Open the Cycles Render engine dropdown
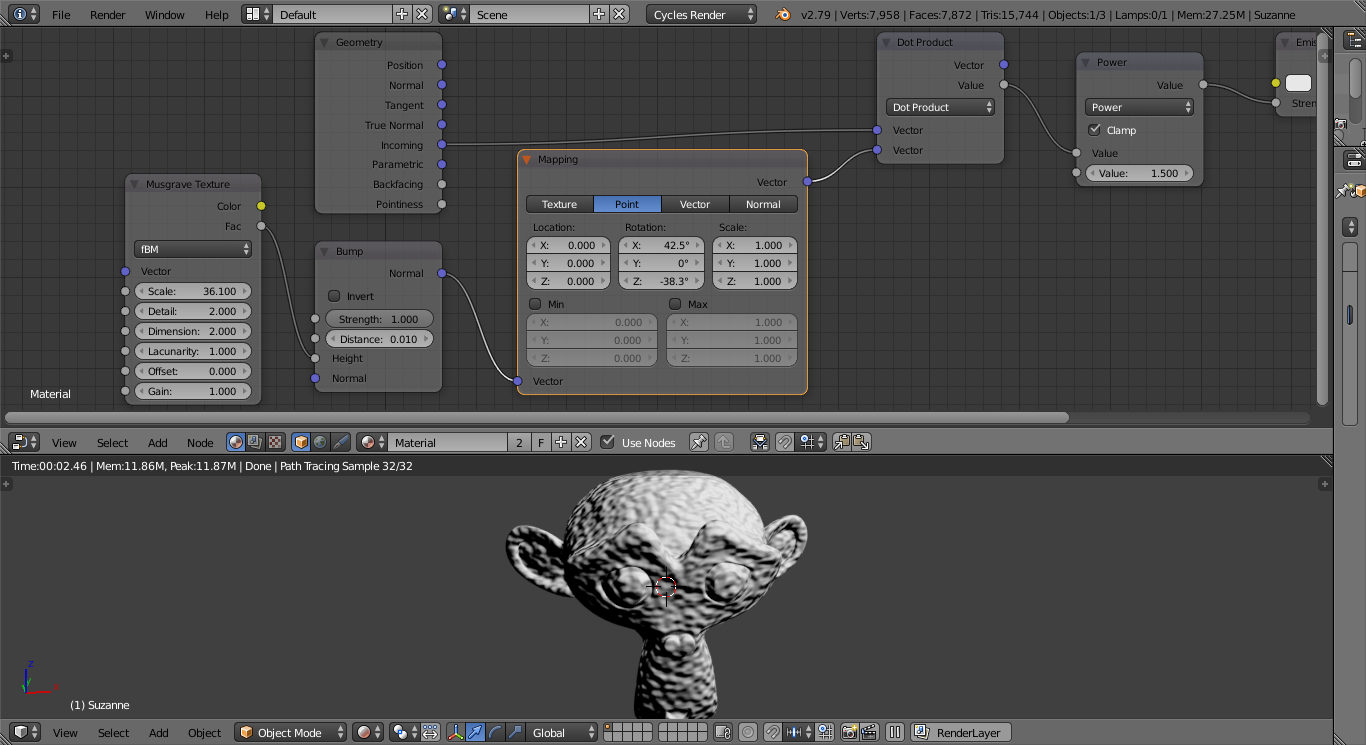This screenshot has width=1366, height=745. 702,15
